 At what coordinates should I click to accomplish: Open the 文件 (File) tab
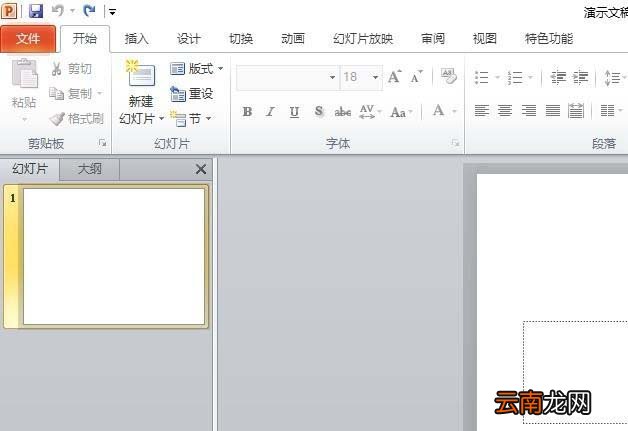pyautogui.click(x=28, y=39)
